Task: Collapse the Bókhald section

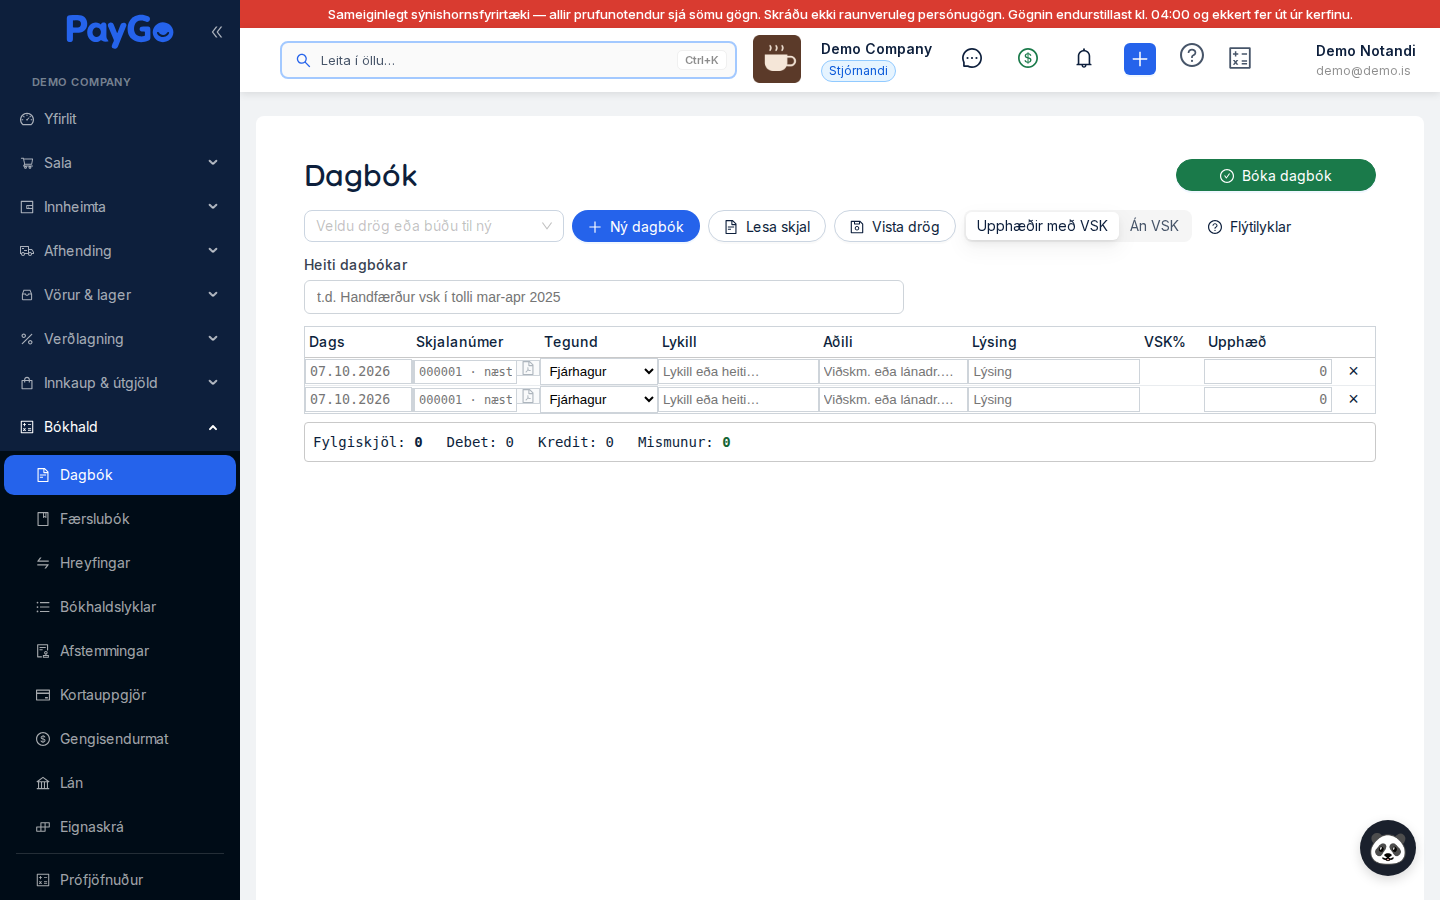Action: pyautogui.click(x=120, y=427)
